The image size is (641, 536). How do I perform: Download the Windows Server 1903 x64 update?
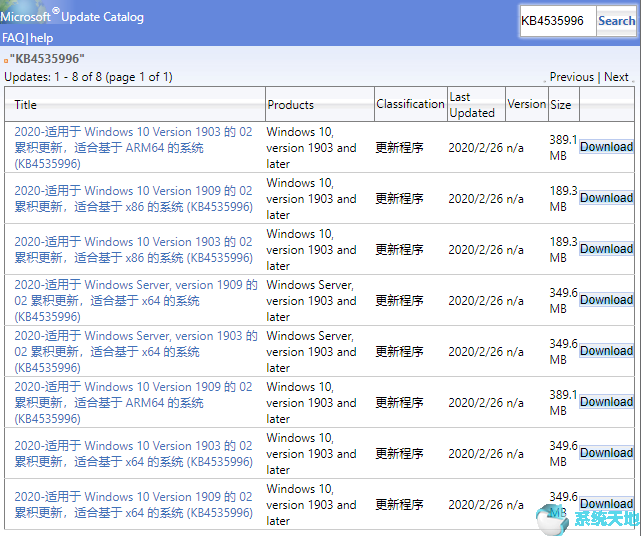tap(607, 351)
